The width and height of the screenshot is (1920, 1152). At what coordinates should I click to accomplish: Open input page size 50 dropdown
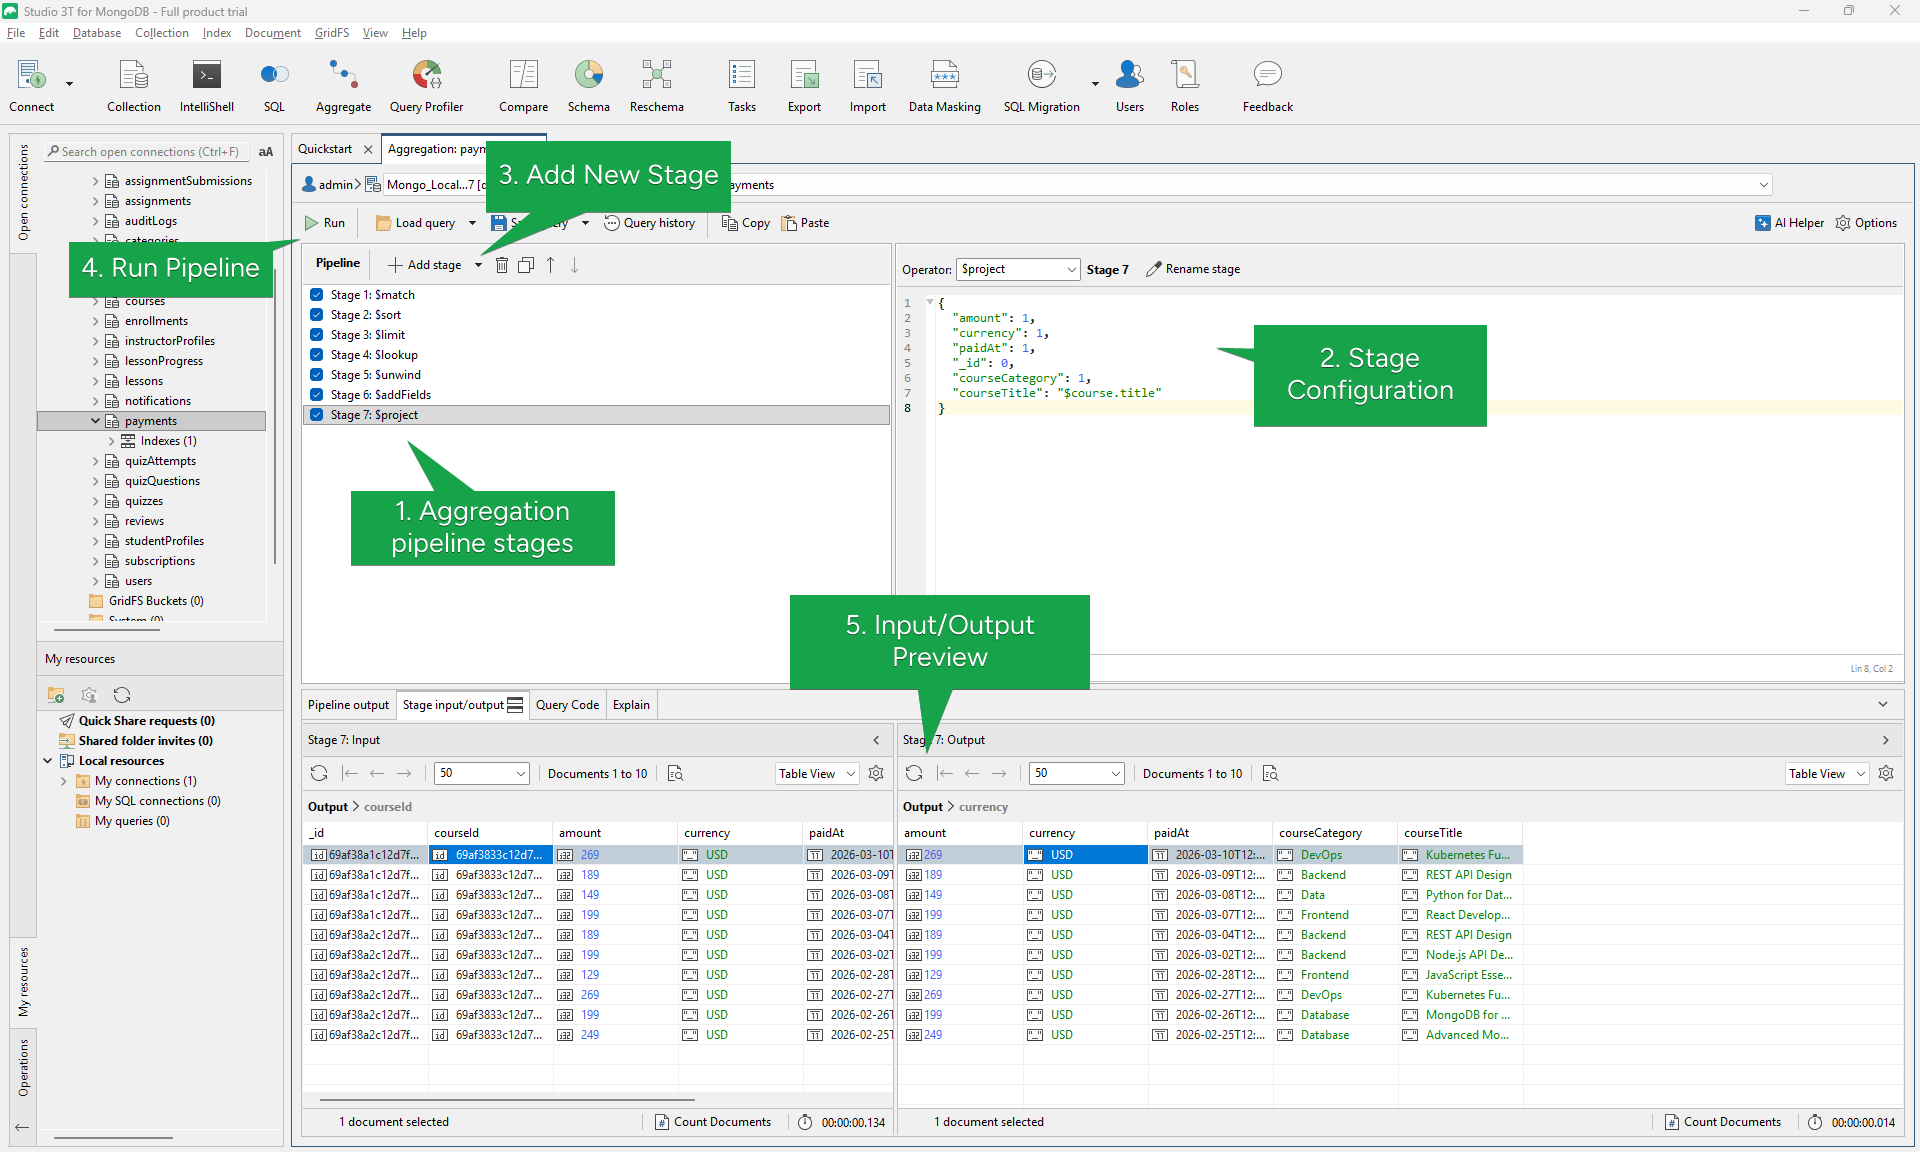482,773
